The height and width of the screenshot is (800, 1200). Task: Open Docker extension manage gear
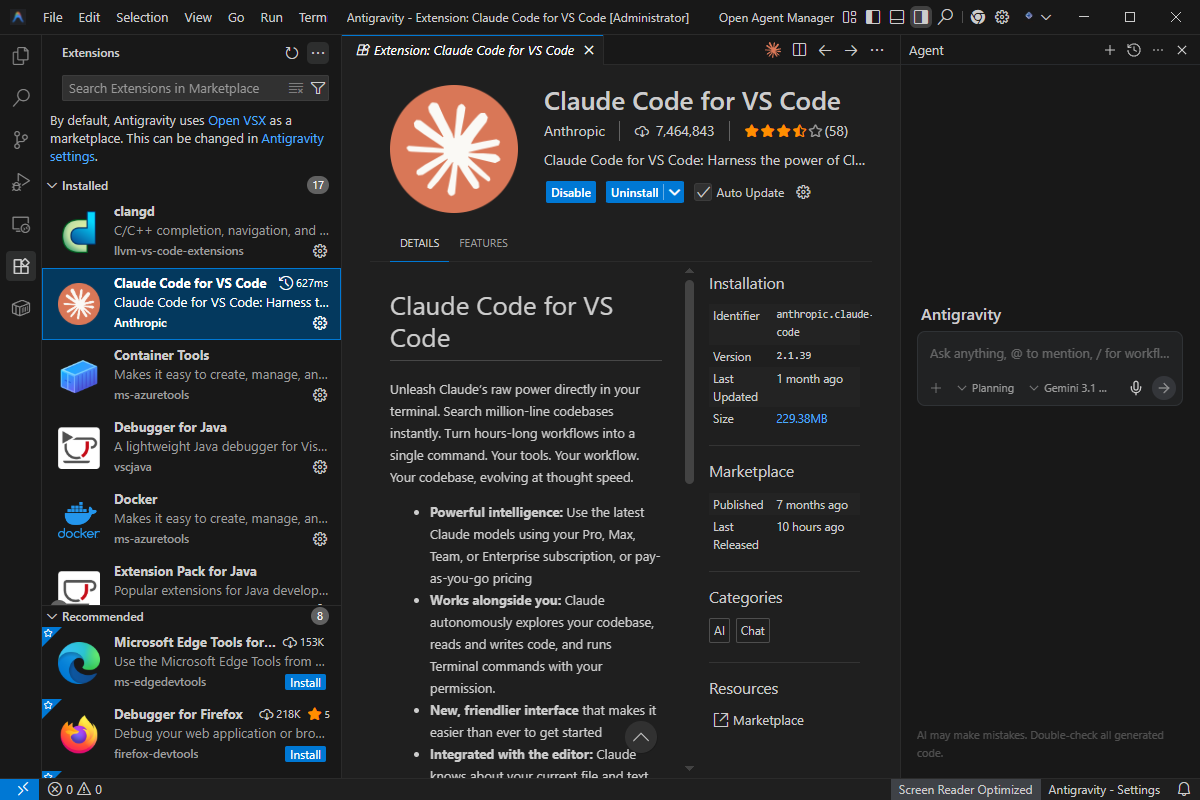pos(320,539)
